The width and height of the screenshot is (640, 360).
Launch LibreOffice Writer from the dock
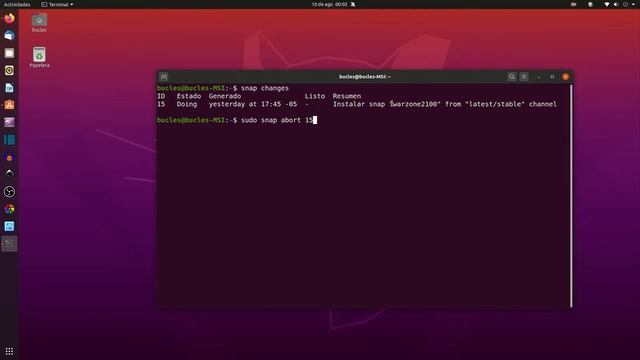[9, 88]
